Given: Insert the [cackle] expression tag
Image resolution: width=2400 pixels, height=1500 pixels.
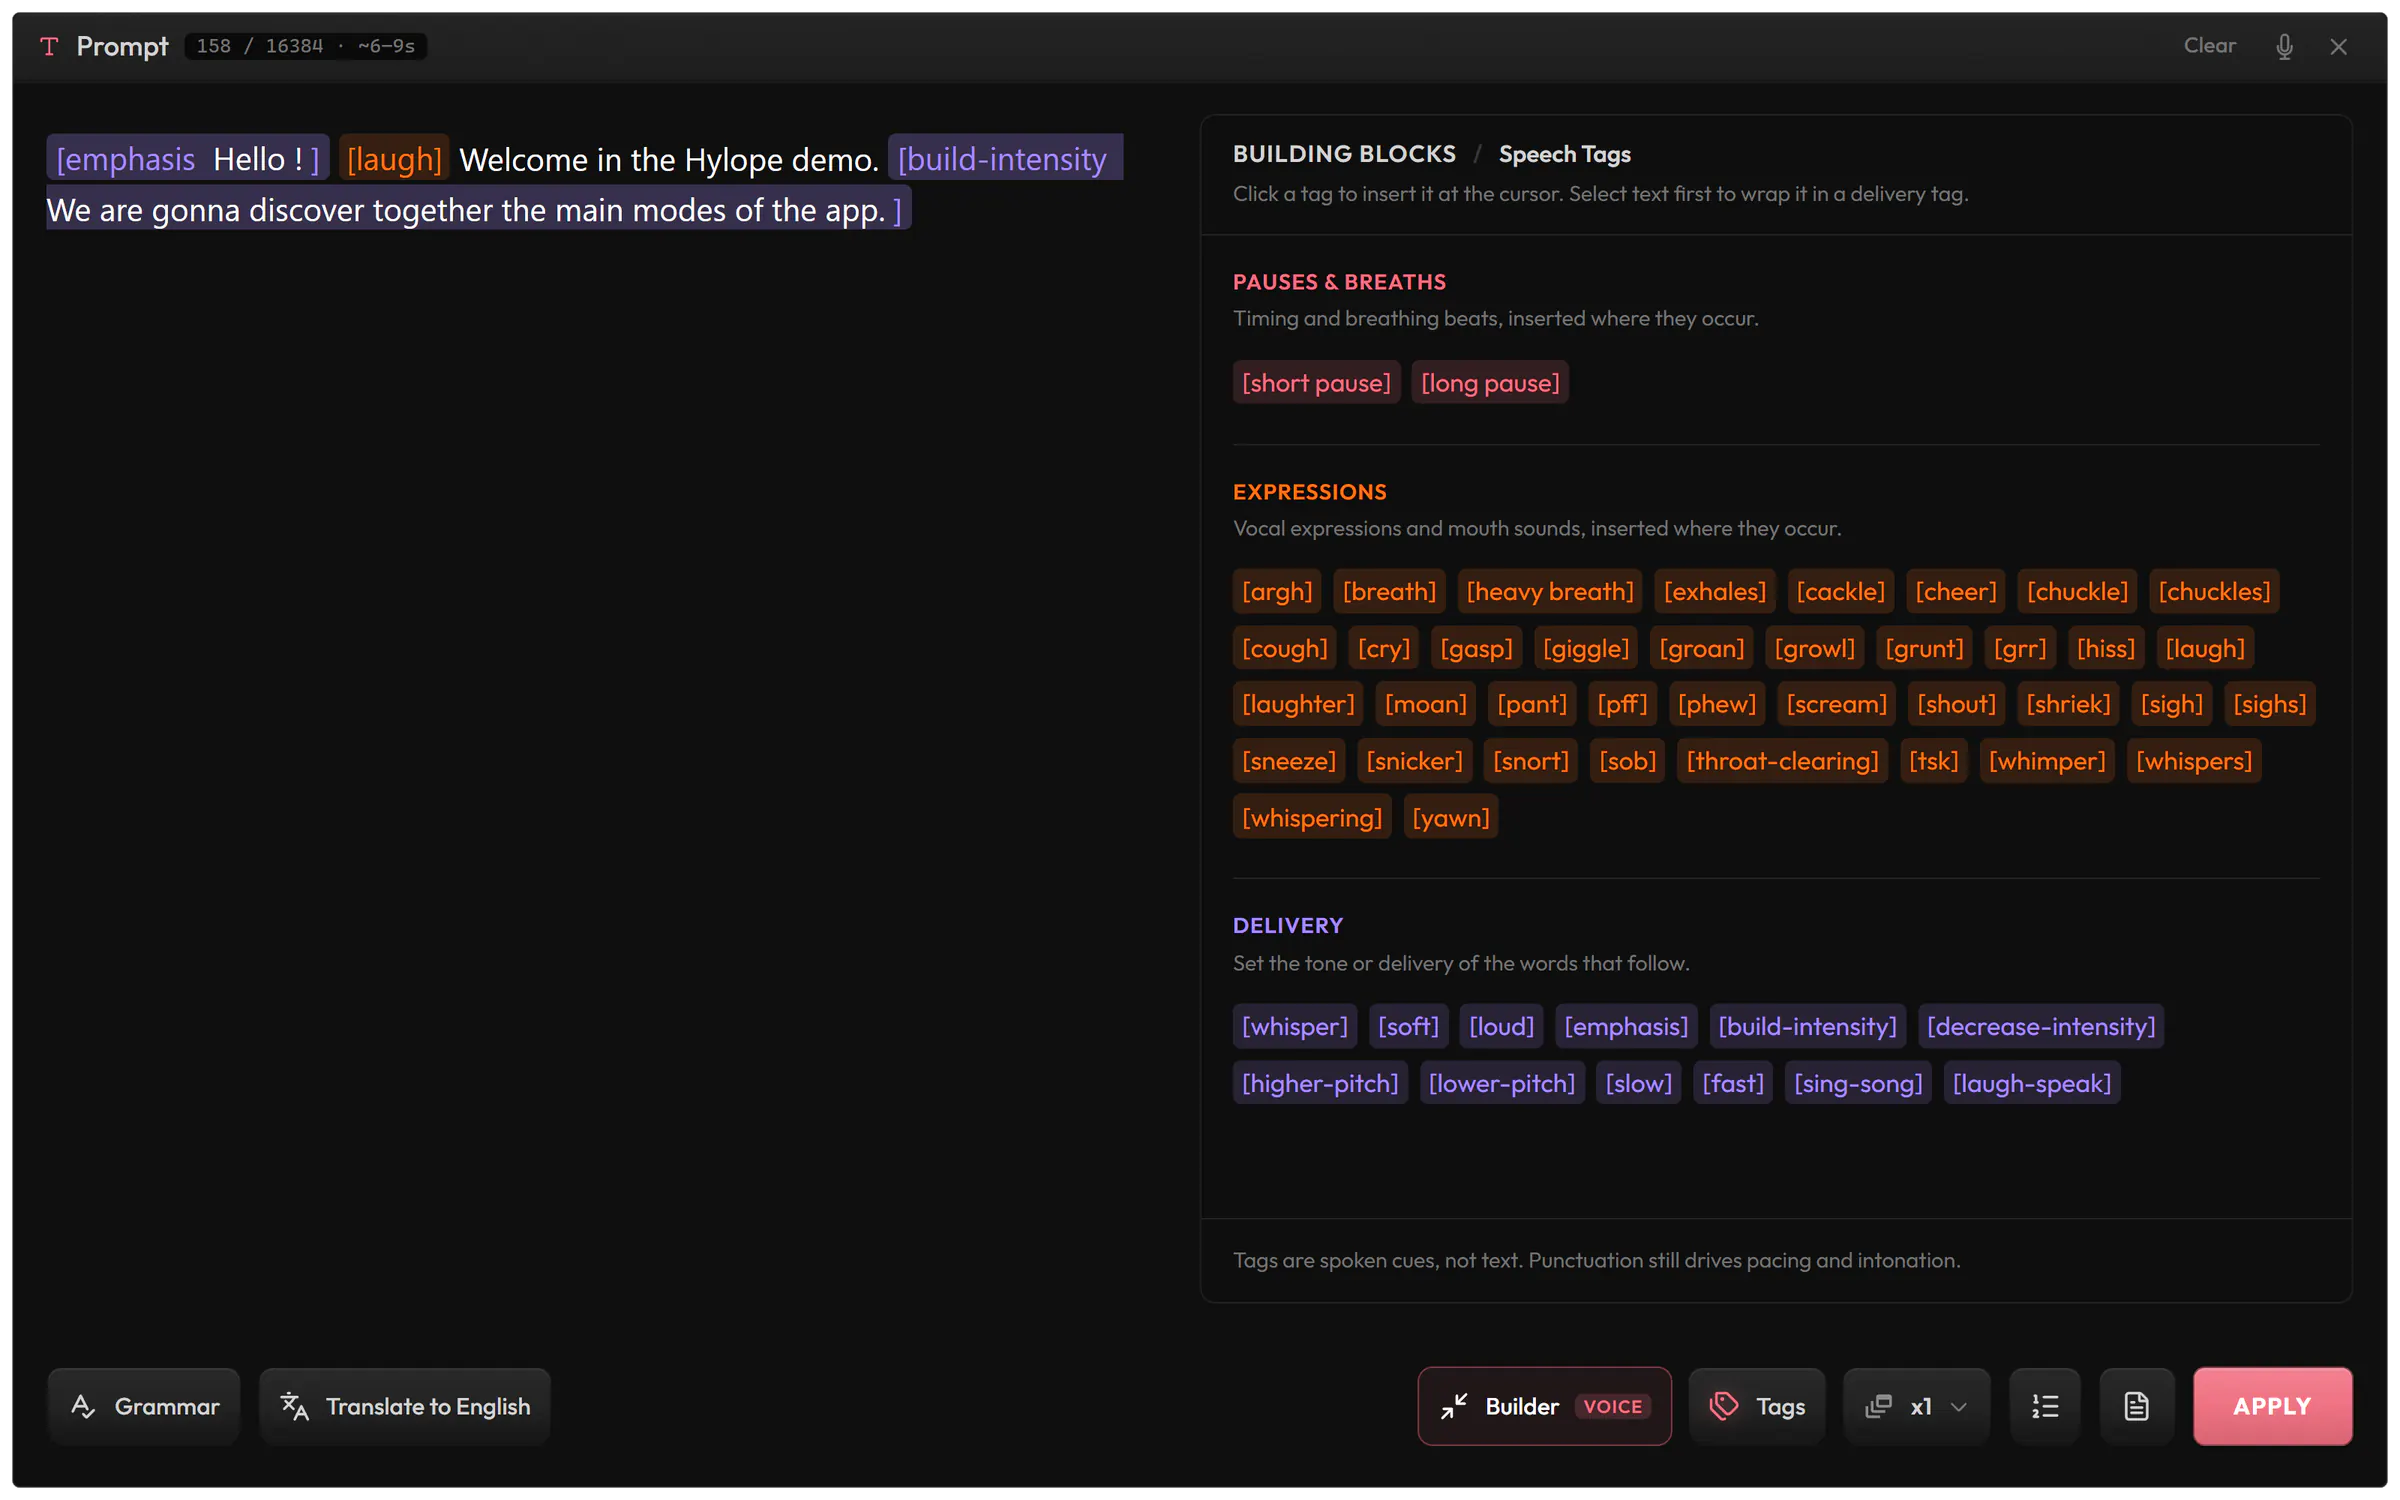Looking at the screenshot, I should point(1840,591).
